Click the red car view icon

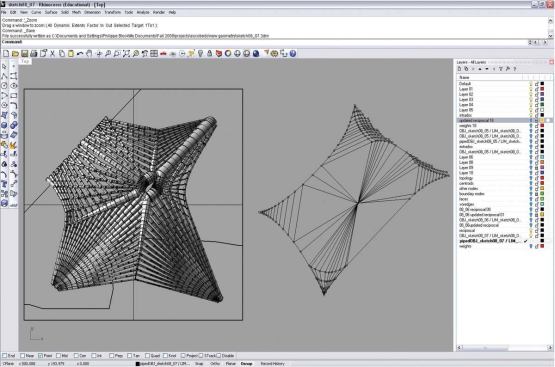[163, 54]
